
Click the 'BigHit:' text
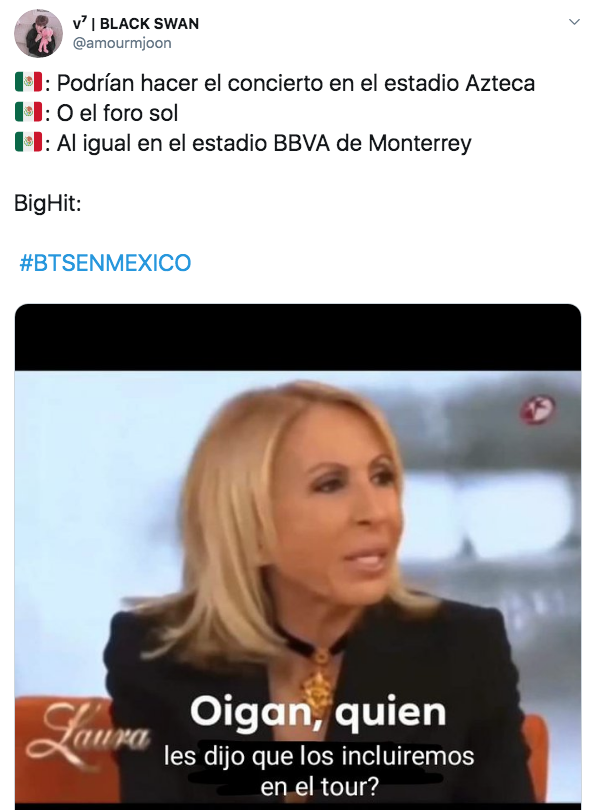[x=48, y=204]
